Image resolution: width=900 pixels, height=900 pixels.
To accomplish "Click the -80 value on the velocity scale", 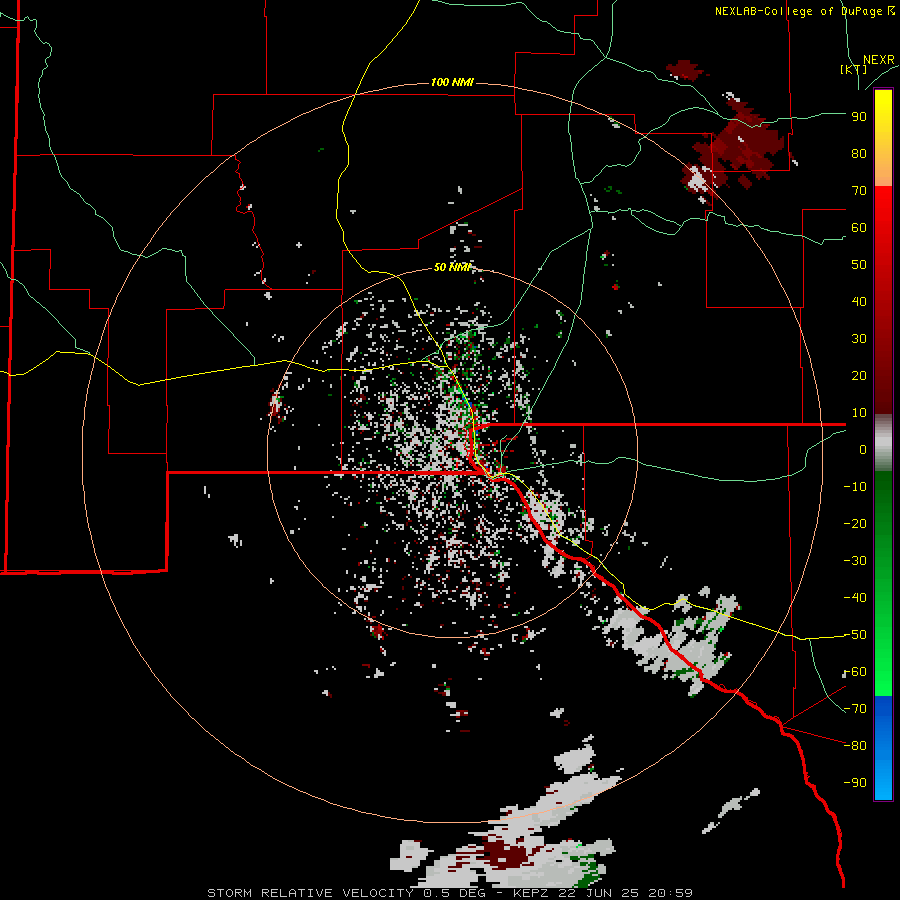I will coord(855,746).
